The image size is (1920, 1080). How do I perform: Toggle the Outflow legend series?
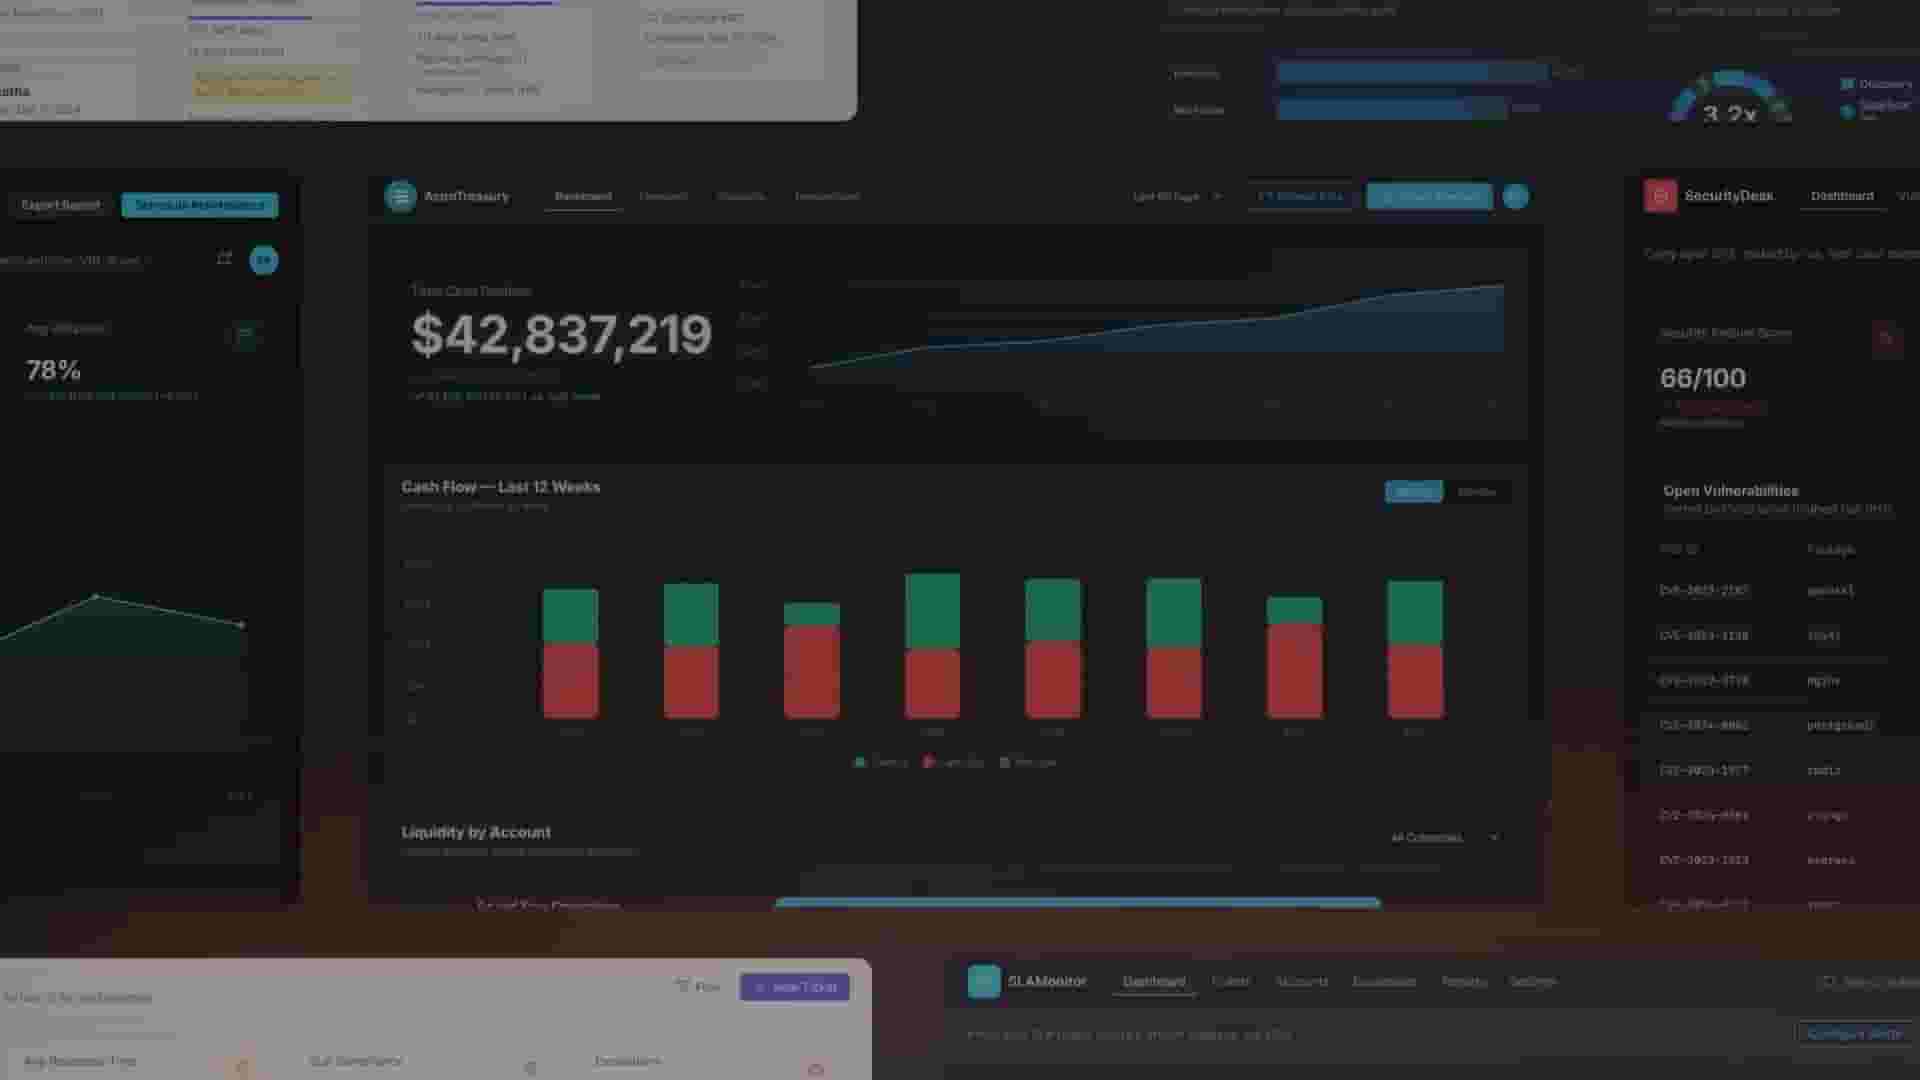tap(954, 762)
